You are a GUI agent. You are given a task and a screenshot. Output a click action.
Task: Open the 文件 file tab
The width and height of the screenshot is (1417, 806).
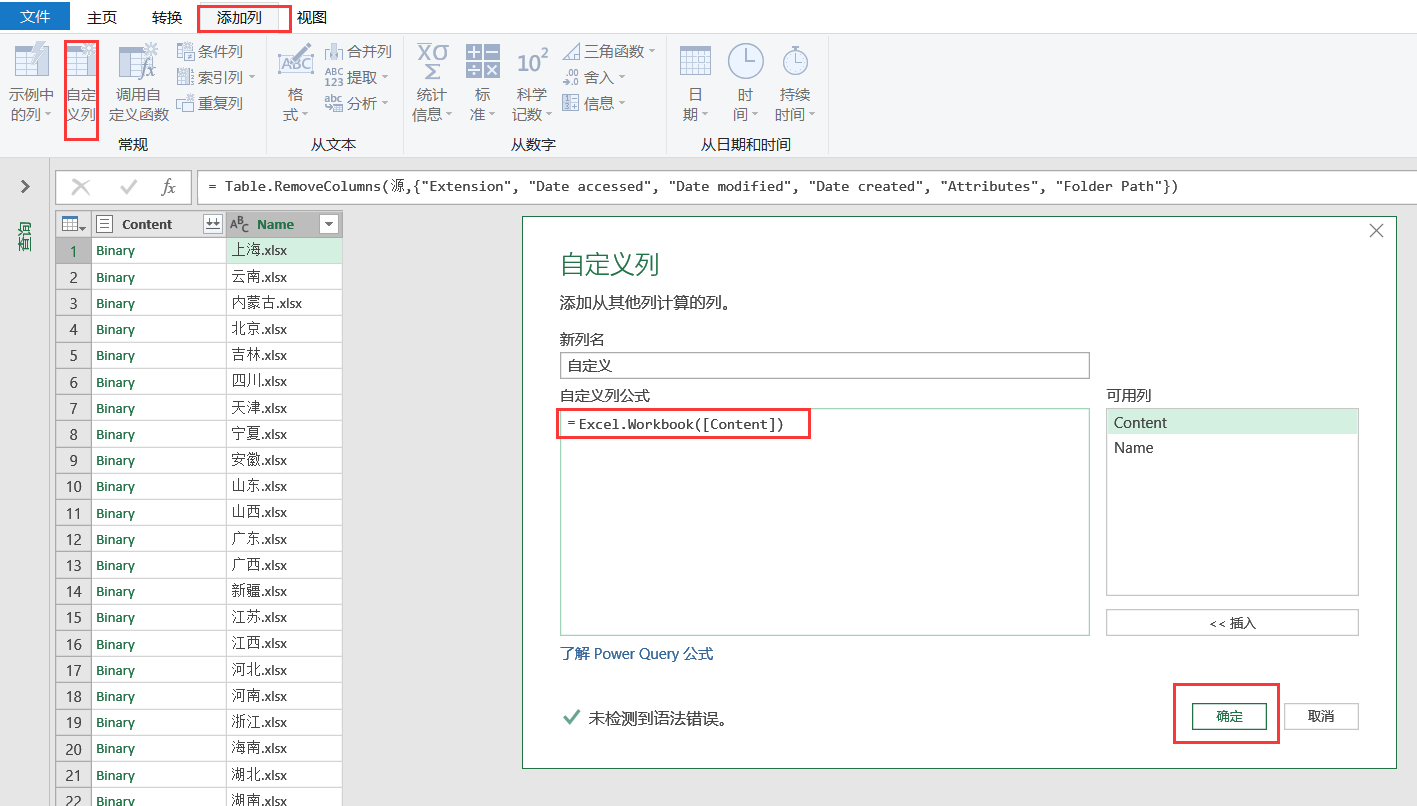pos(35,16)
